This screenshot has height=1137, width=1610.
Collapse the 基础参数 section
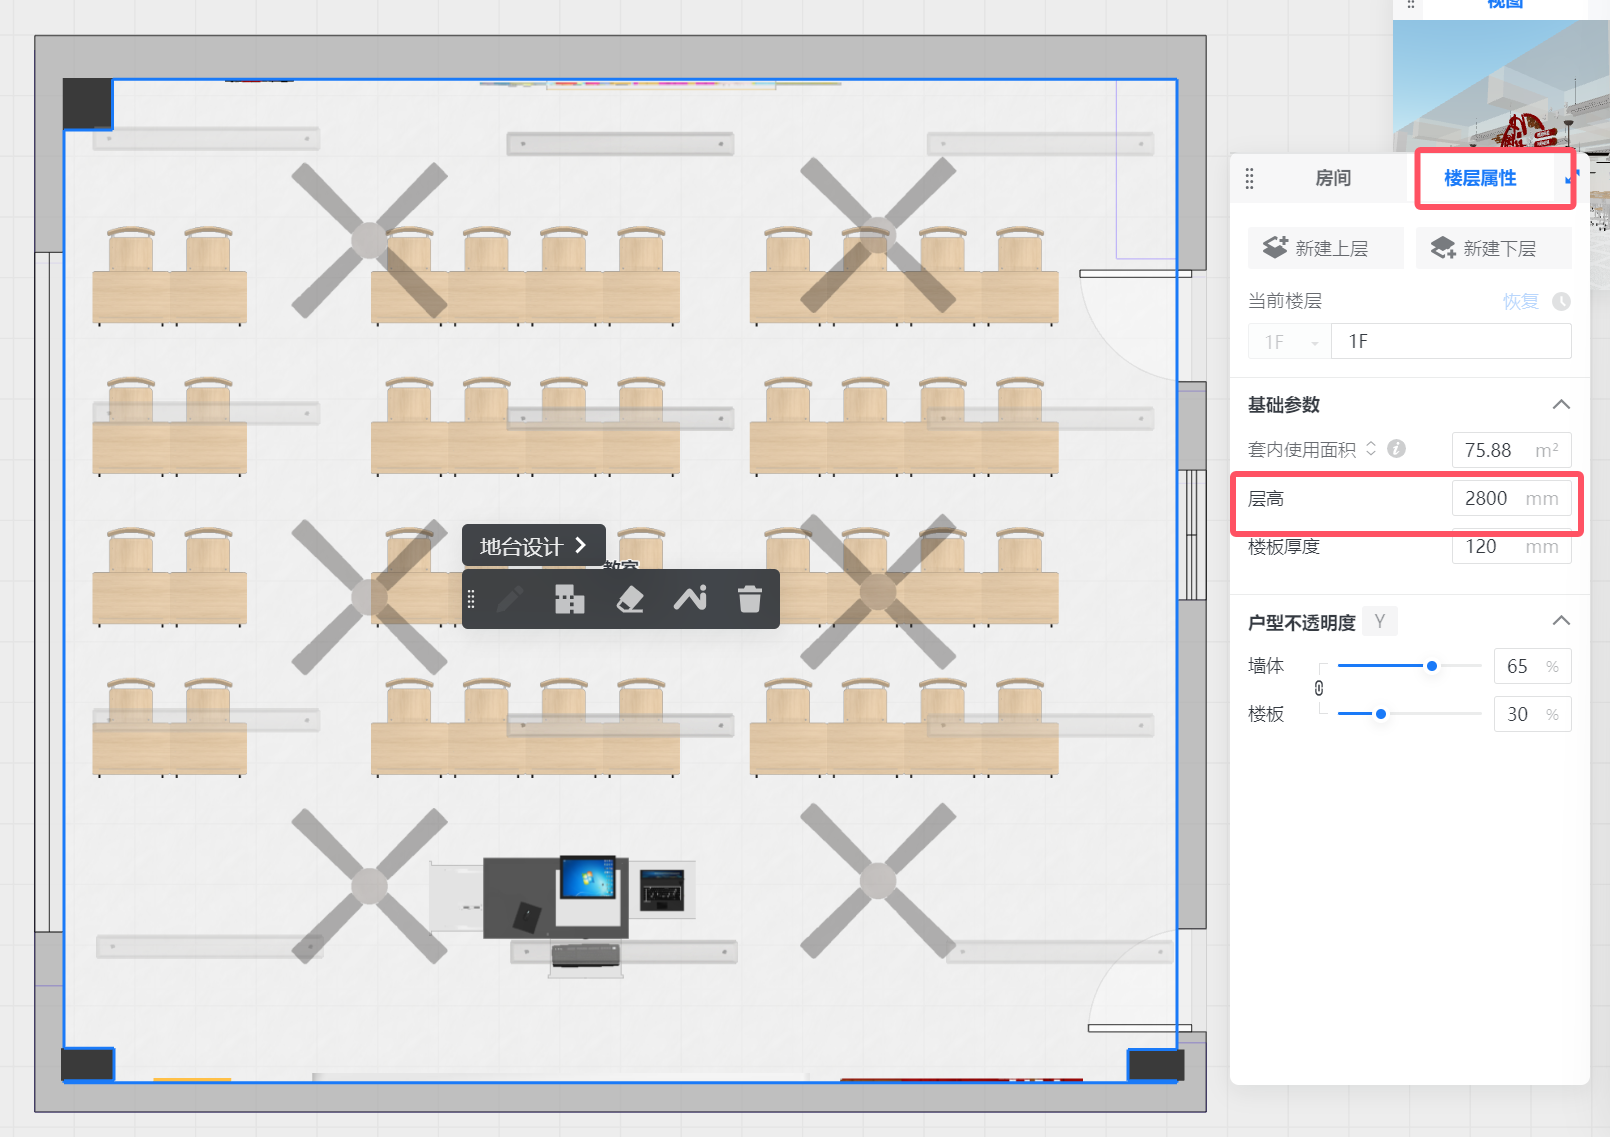(1560, 405)
